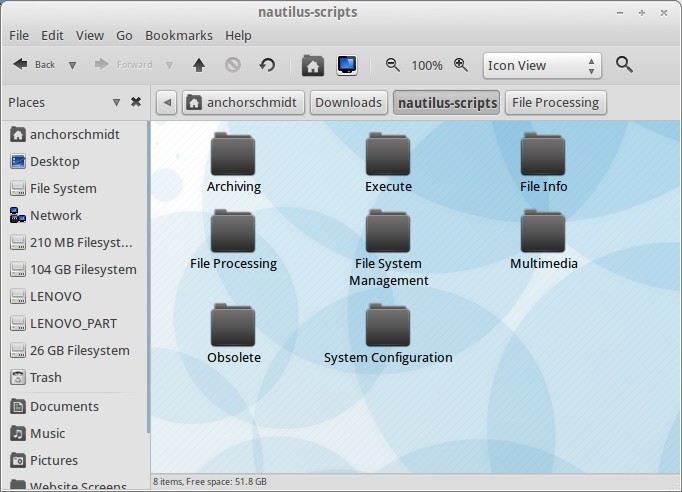Image resolution: width=682 pixels, height=492 pixels.
Task: Reload the current folder
Action: pyautogui.click(x=267, y=65)
